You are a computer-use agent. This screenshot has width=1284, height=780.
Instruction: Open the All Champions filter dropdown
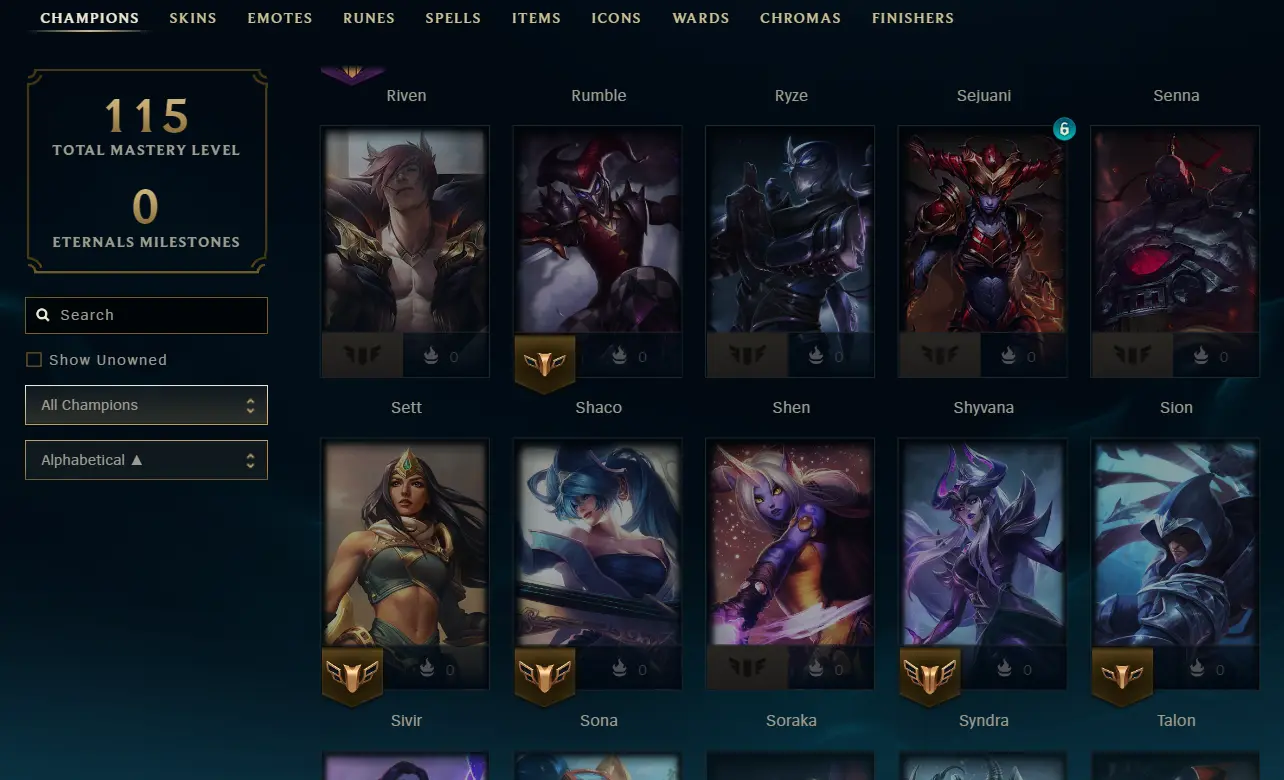tap(146, 405)
